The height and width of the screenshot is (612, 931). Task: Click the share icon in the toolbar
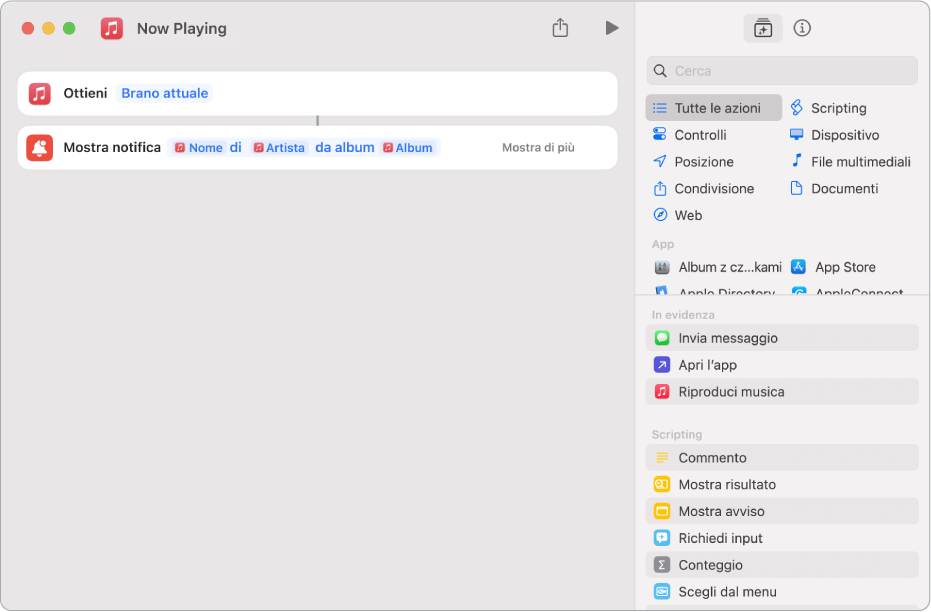click(560, 28)
